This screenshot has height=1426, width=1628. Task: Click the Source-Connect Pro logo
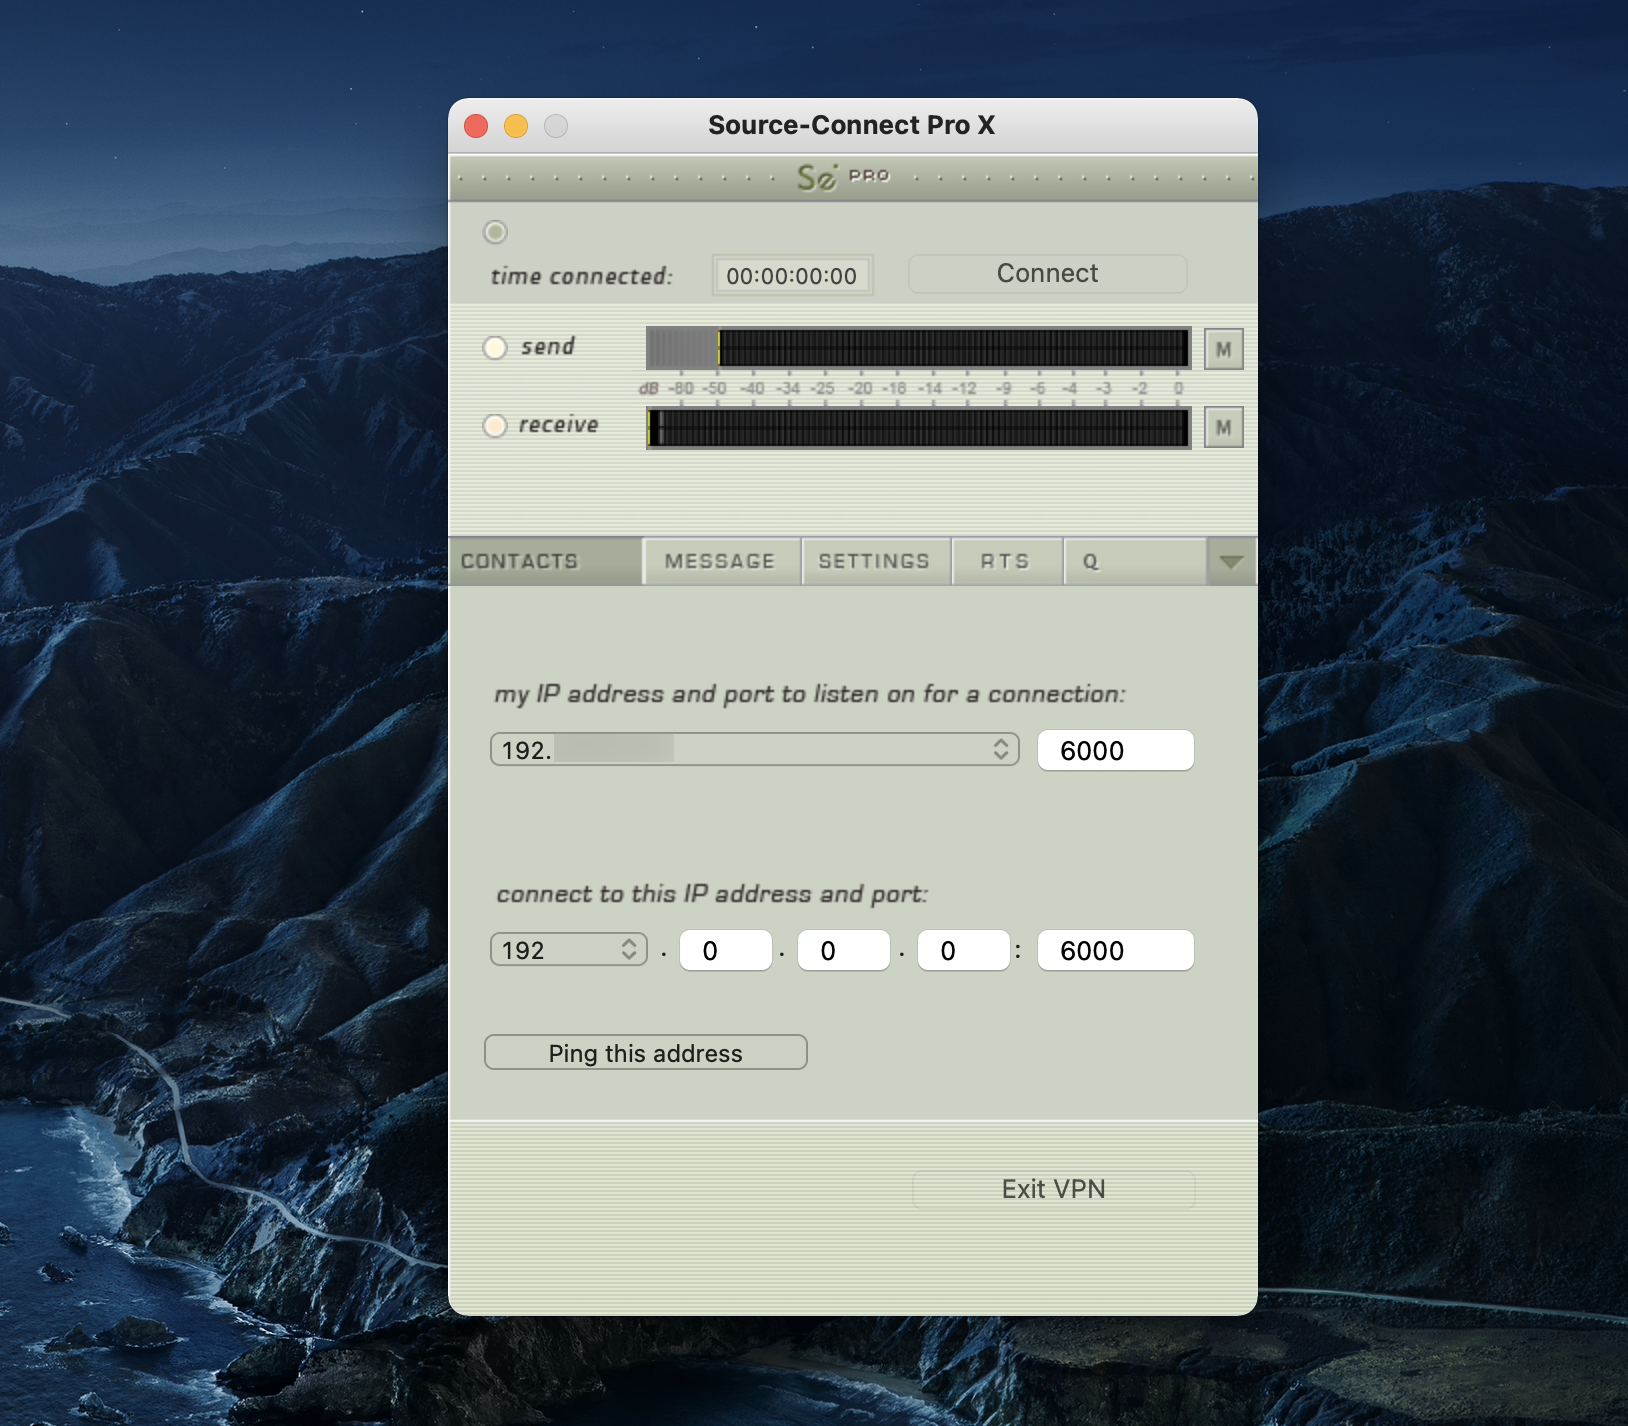coord(842,177)
